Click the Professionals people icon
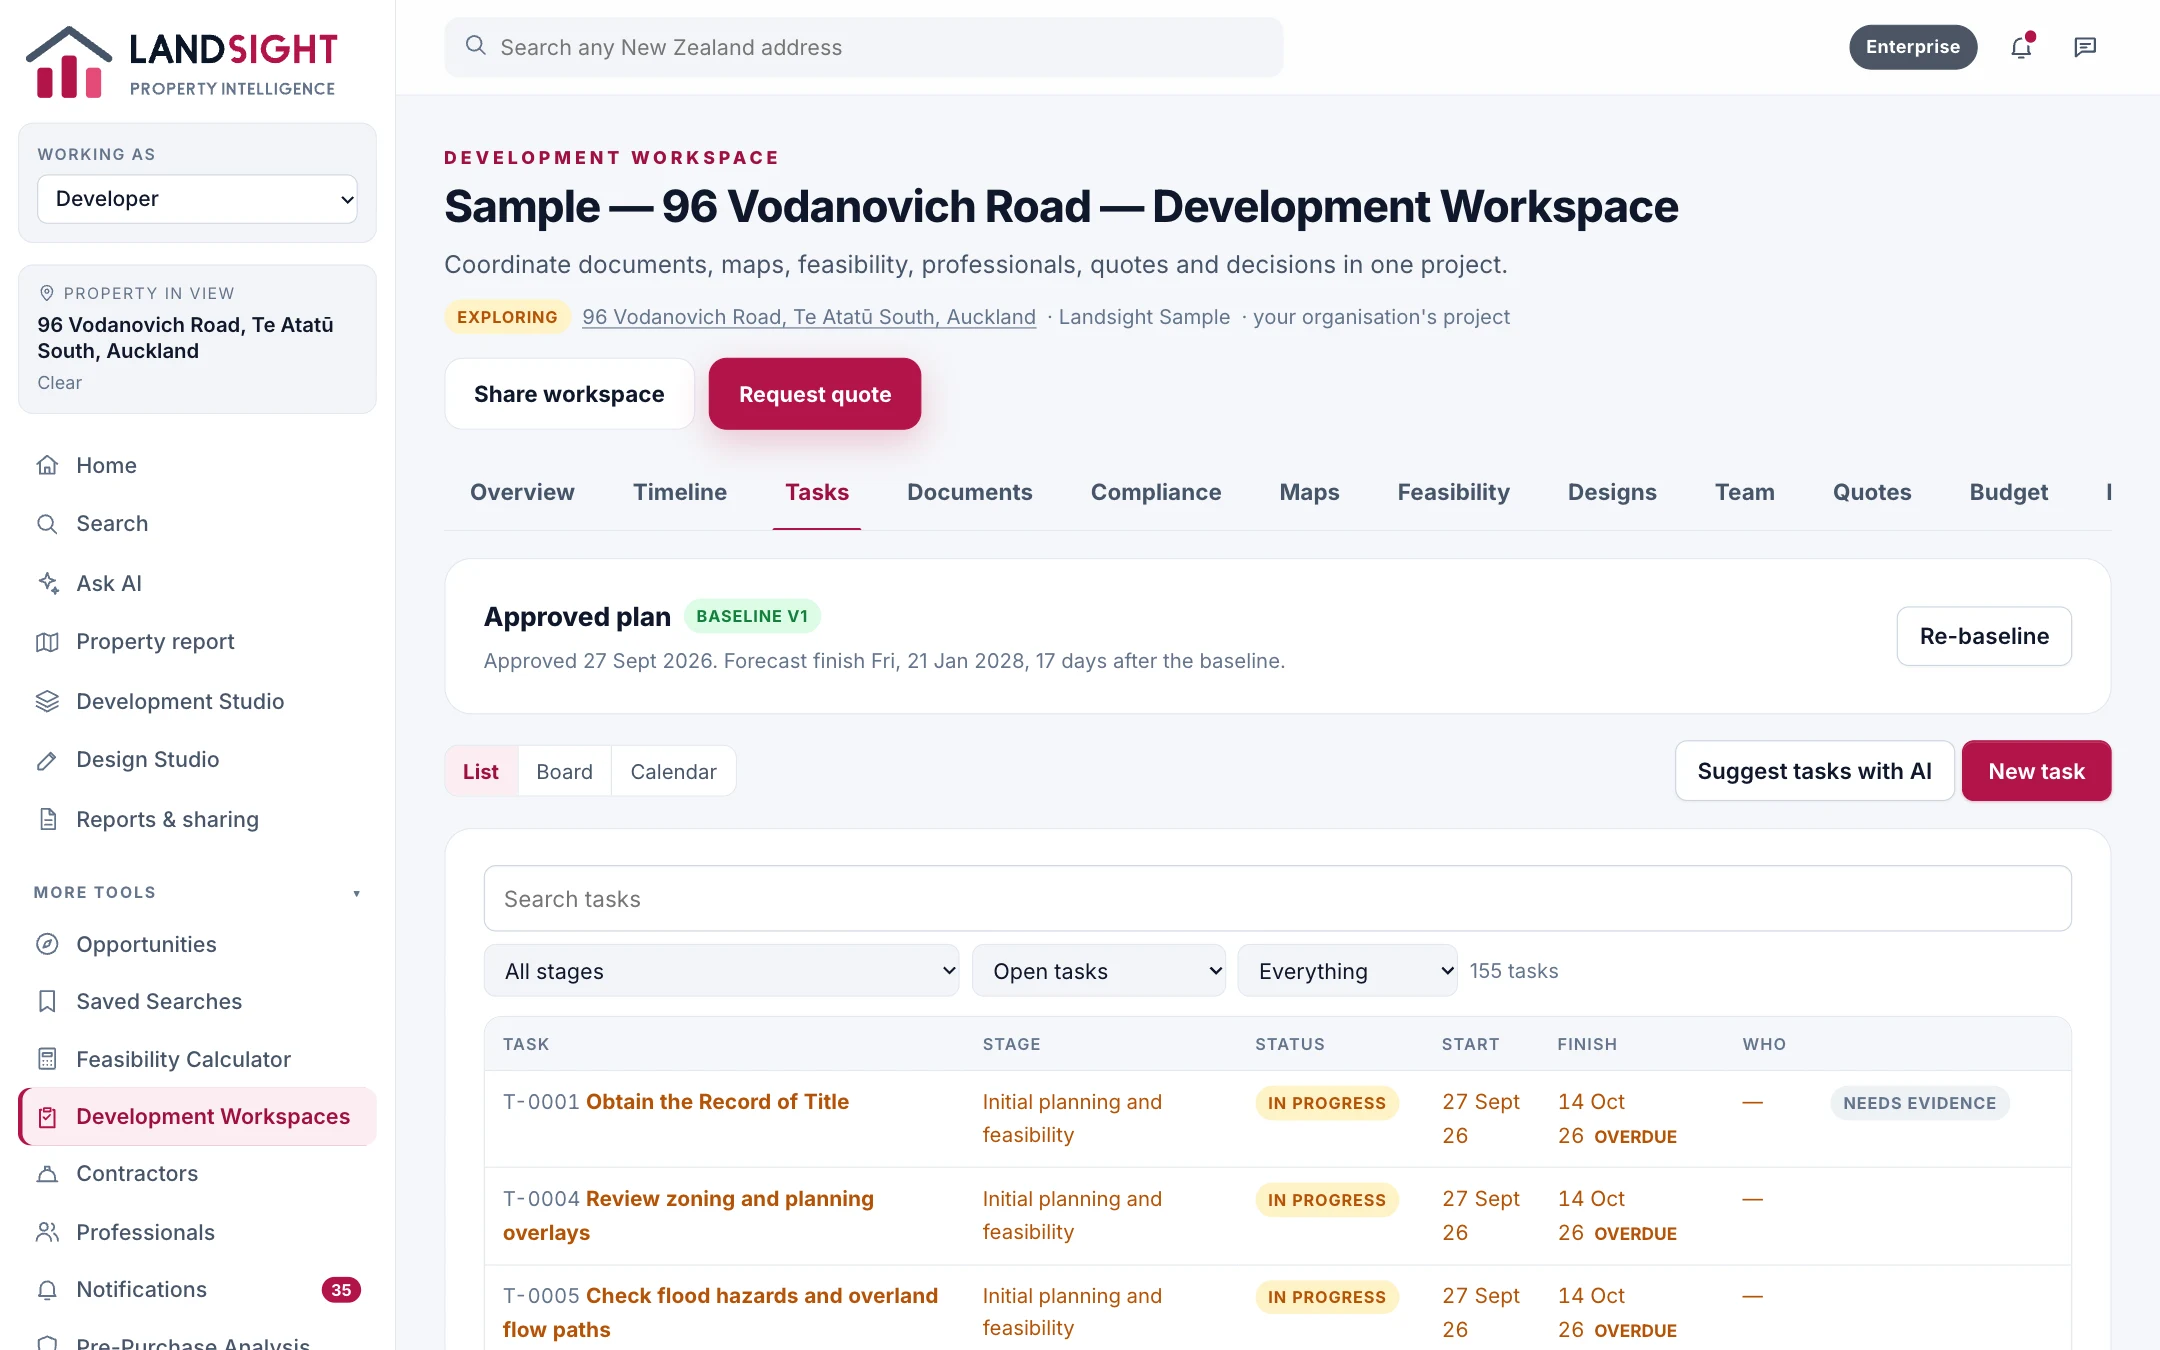2160x1350 pixels. point(47,1232)
